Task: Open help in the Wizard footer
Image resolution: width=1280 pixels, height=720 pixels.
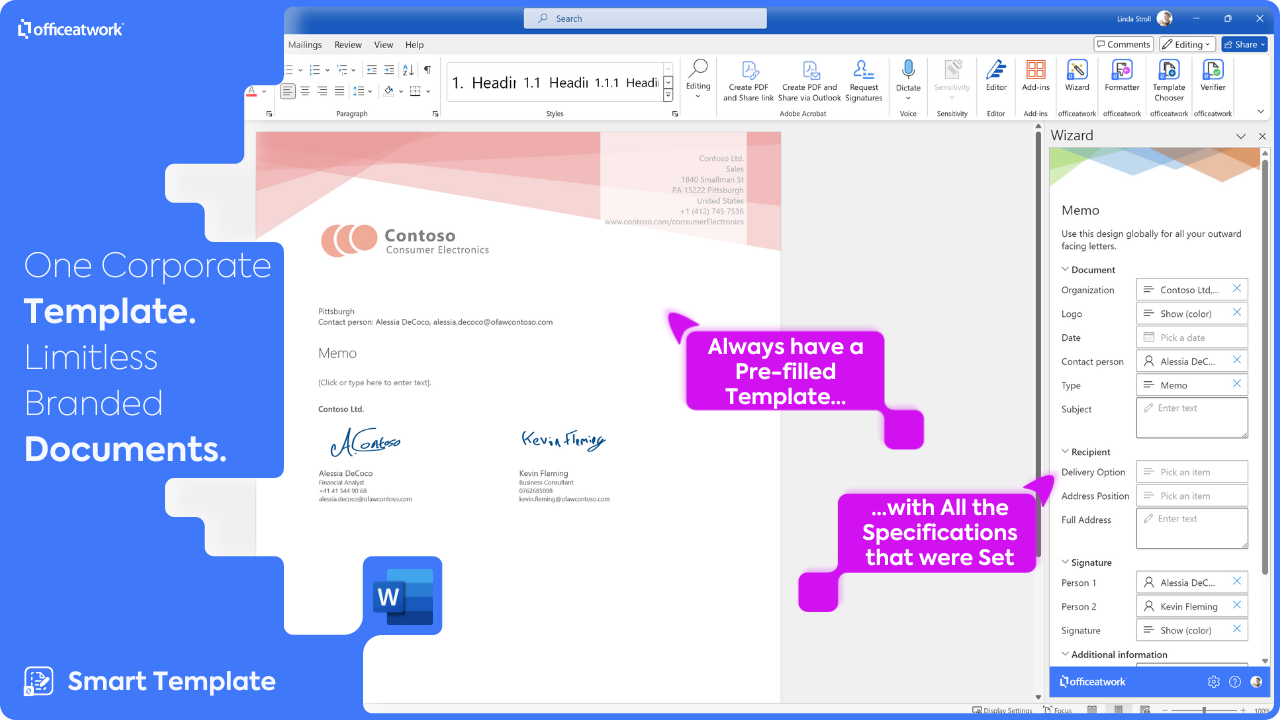Action: [x=1235, y=682]
